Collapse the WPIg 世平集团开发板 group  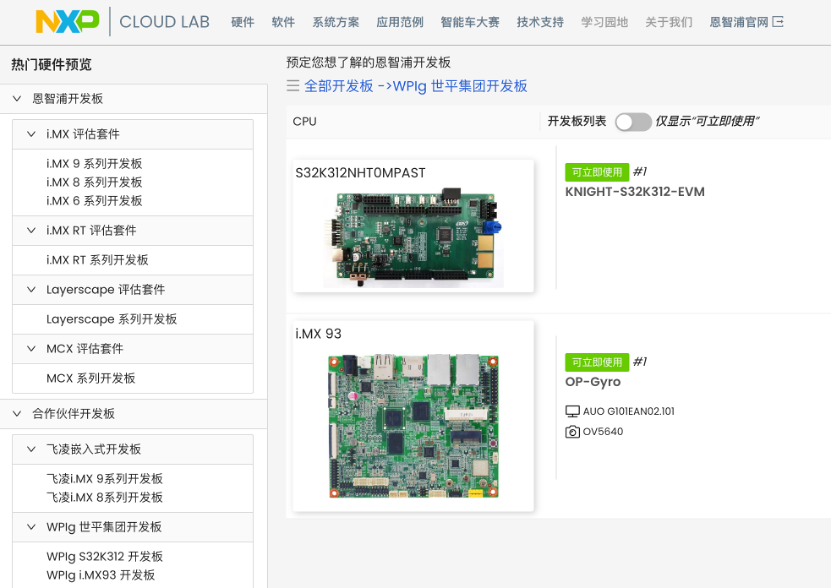[x=31, y=527]
